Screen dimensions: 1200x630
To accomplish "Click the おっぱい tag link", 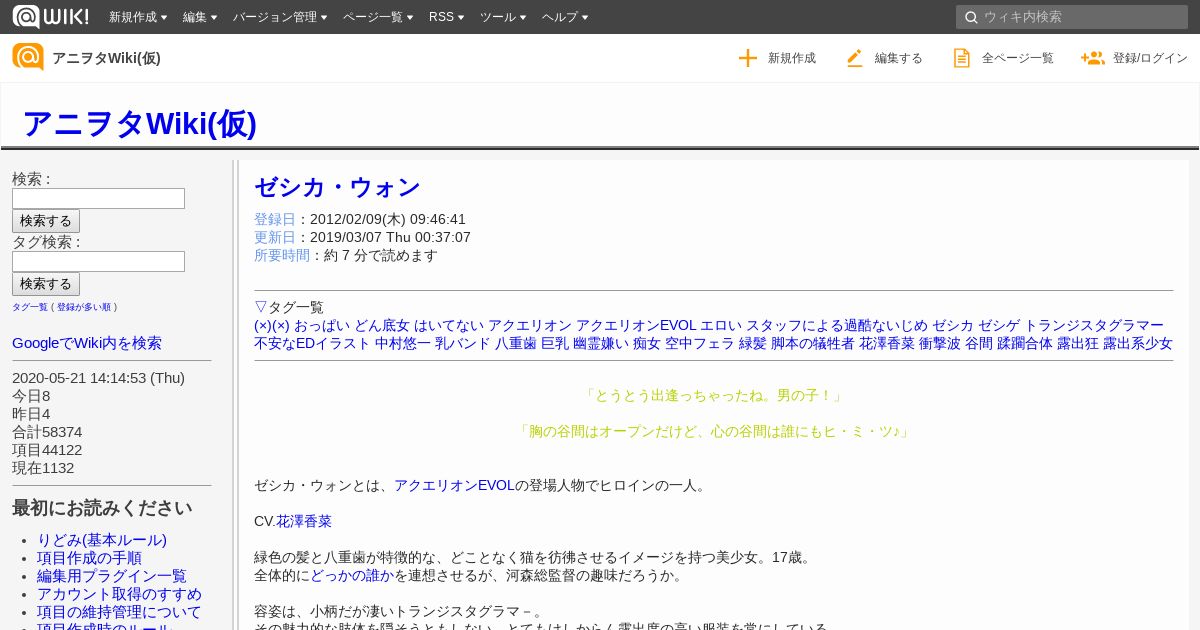I will tap(322, 325).
